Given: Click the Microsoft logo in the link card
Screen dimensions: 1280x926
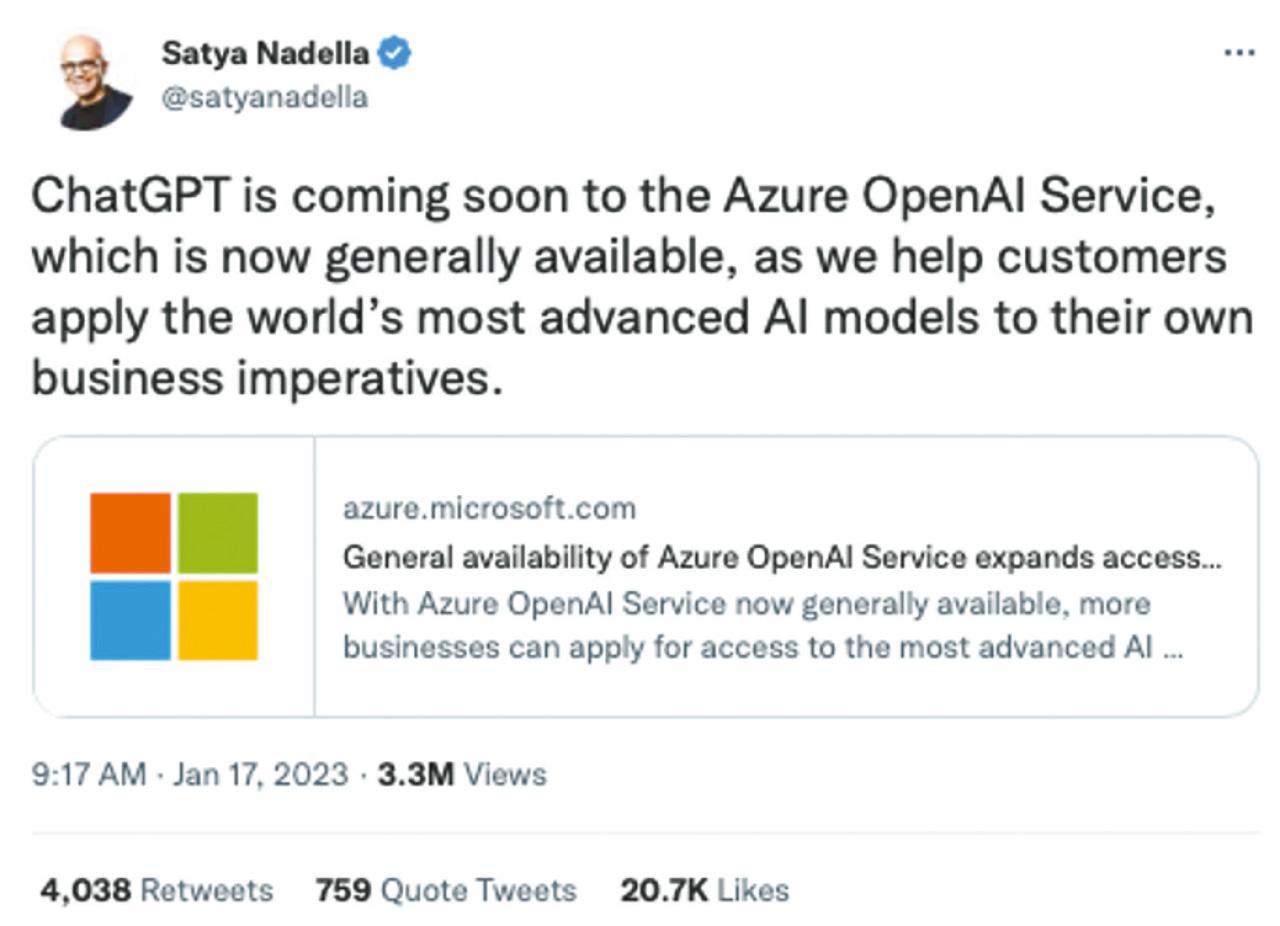Looking at the screenshot, I should pyautogui.click(x=174, y=576).
